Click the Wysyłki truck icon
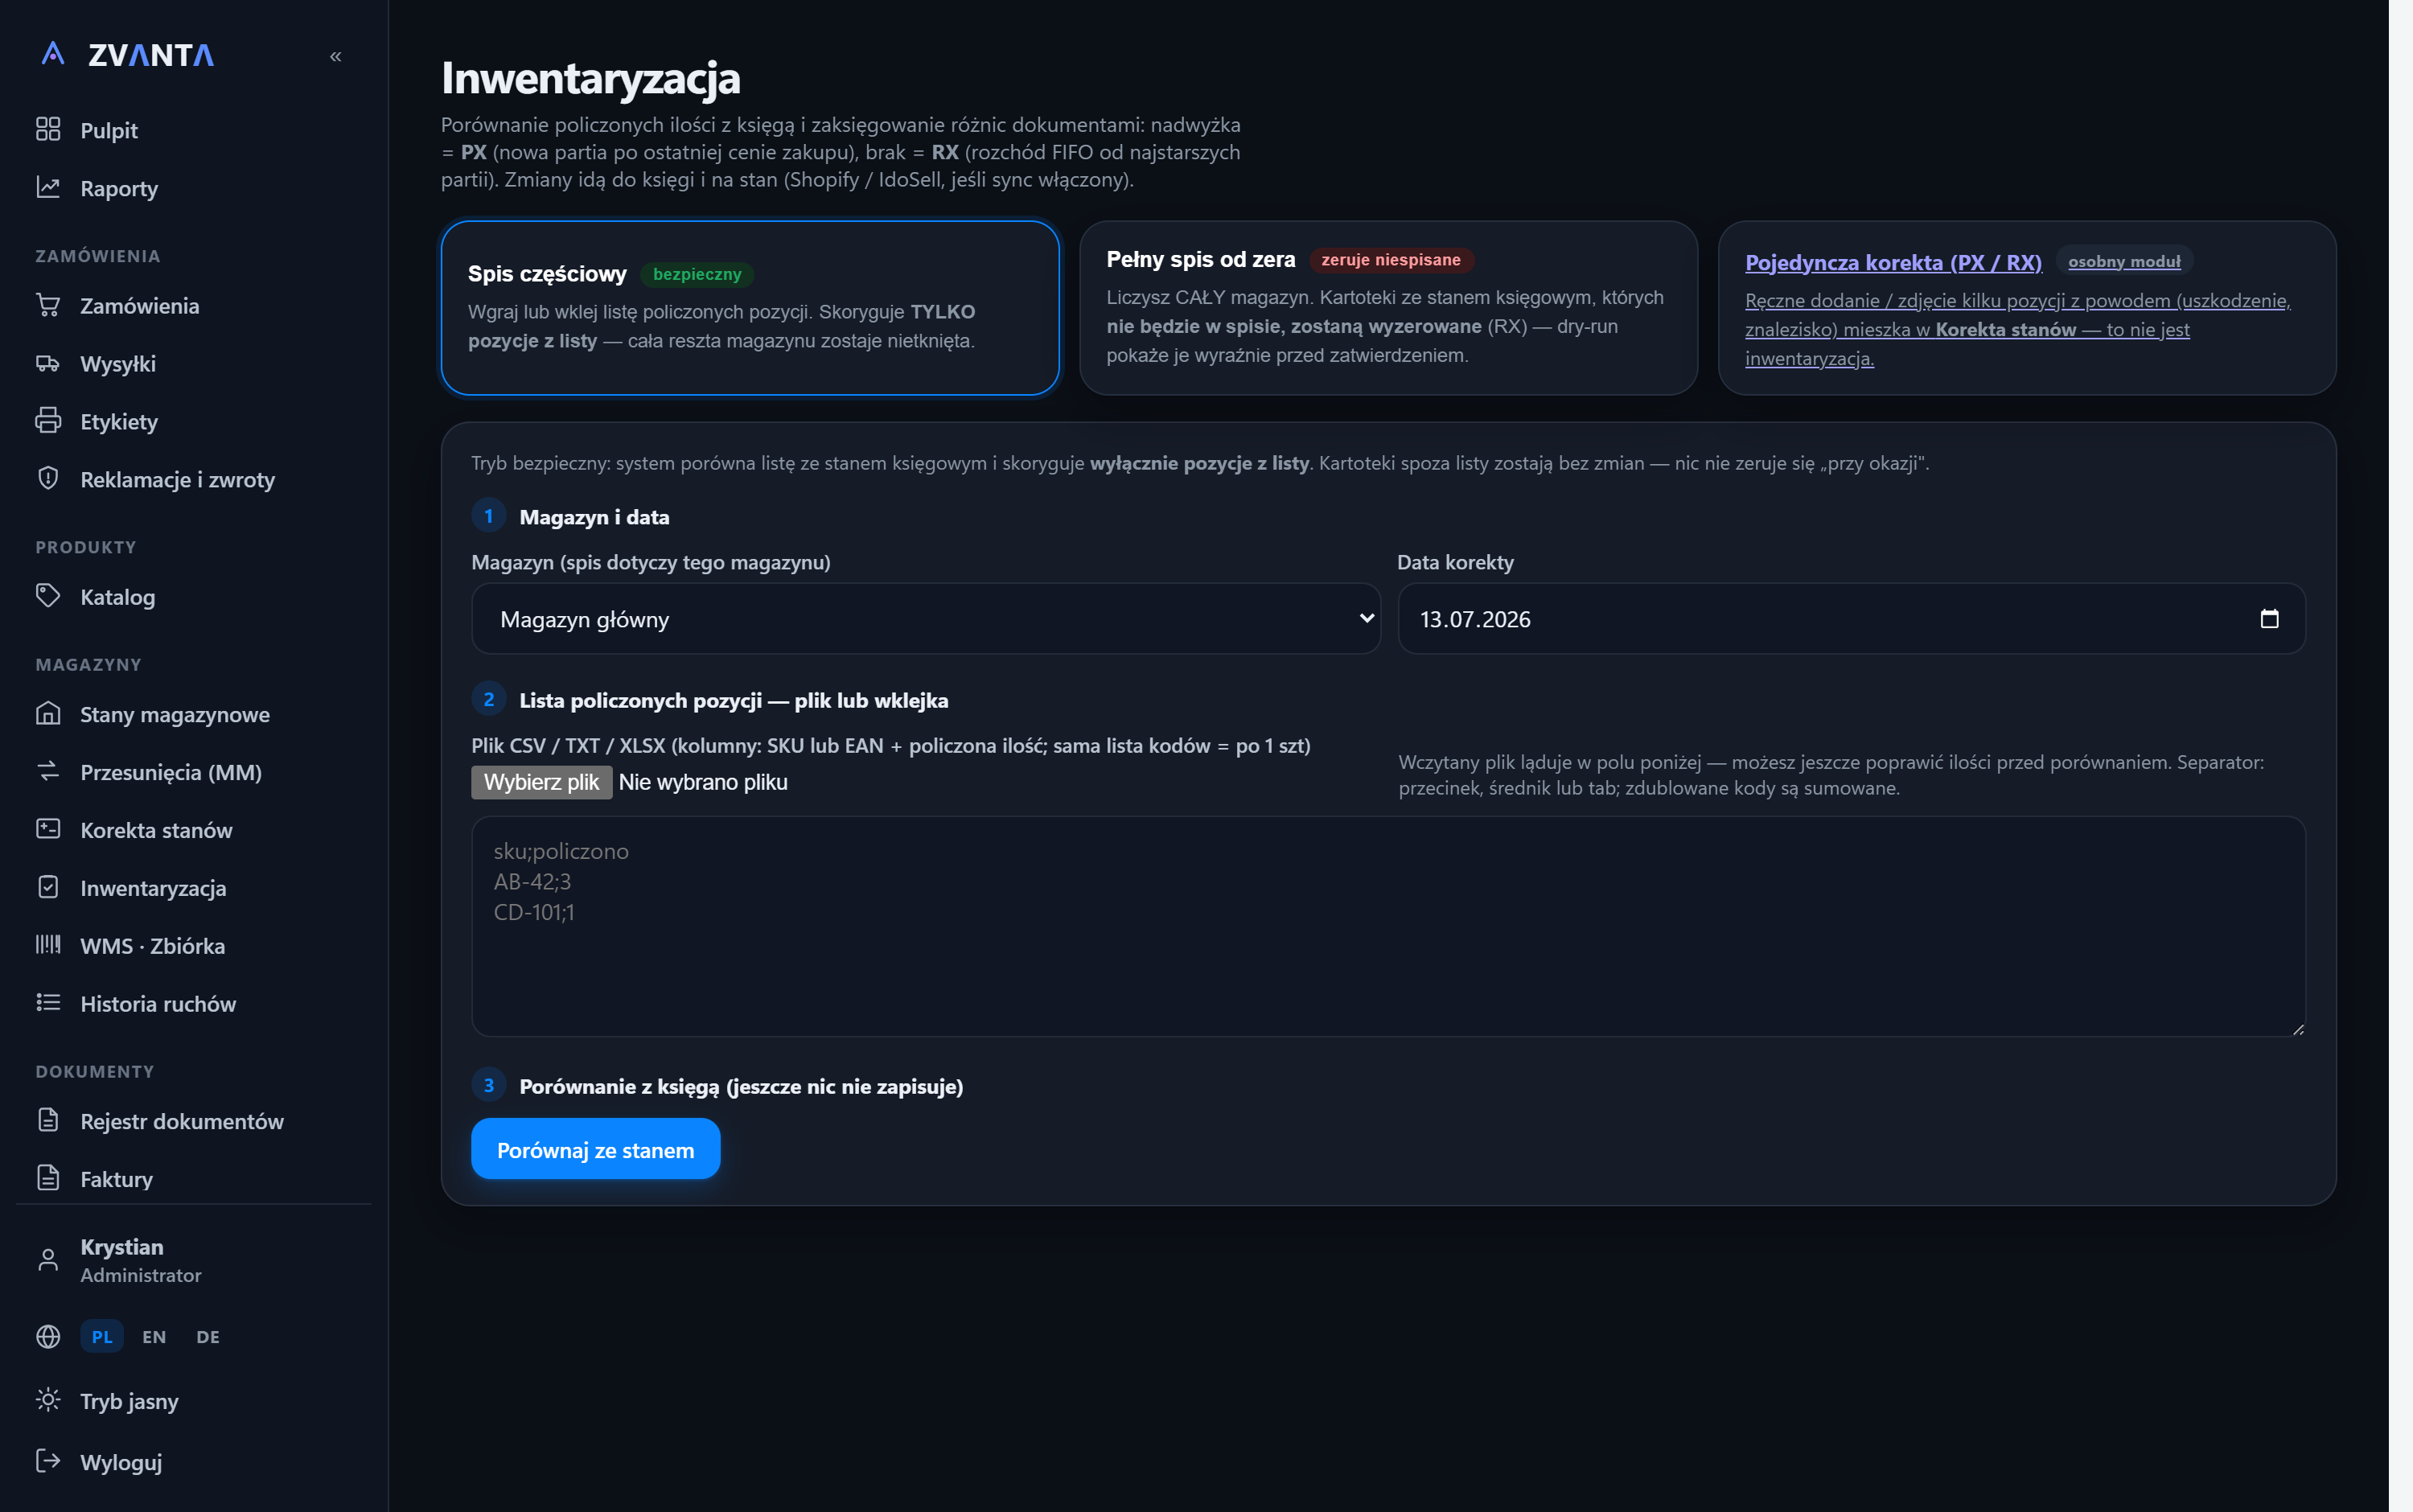 pyautogui.click(x=48, y=362)
